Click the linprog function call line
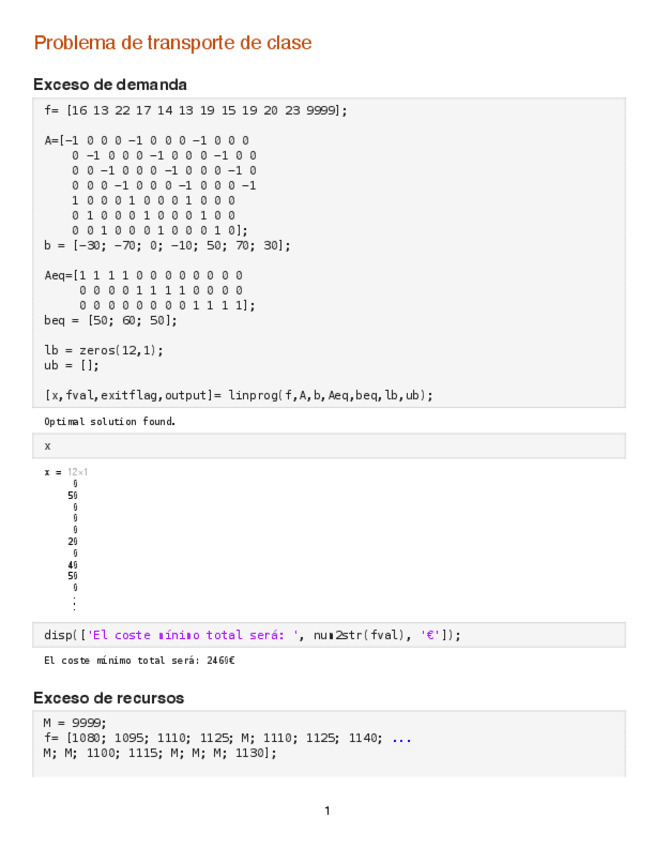 pyautogui.click(x=239, y=395)
